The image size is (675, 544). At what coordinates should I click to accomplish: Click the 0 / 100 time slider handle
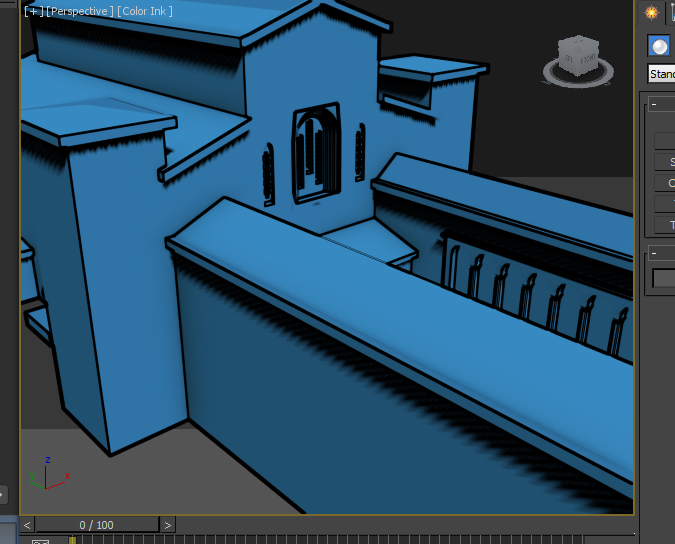[97, 524]
